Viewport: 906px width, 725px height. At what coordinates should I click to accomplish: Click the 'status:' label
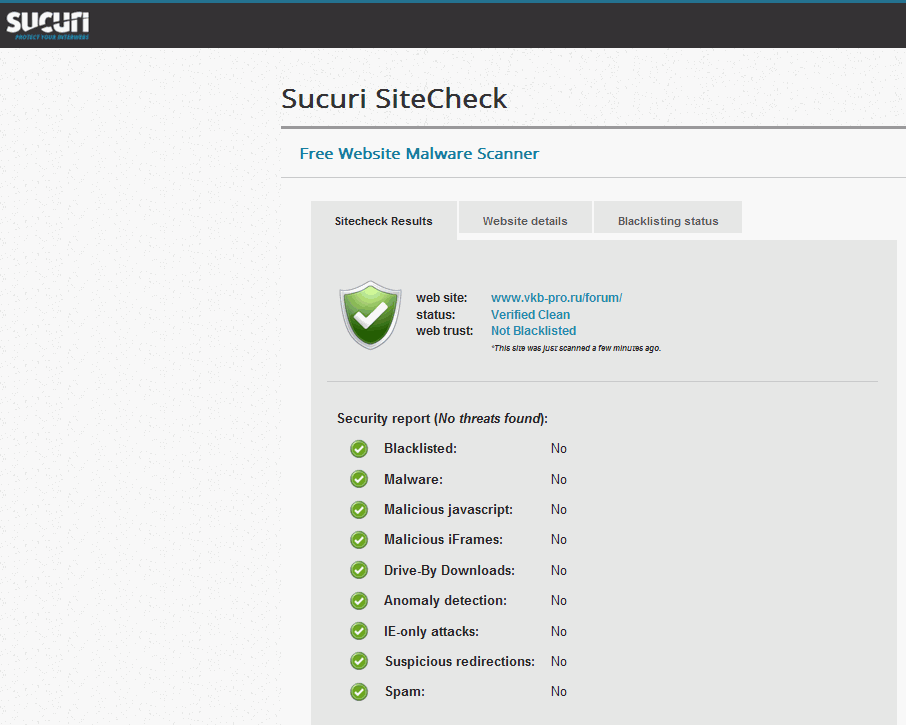pos(436,315)
